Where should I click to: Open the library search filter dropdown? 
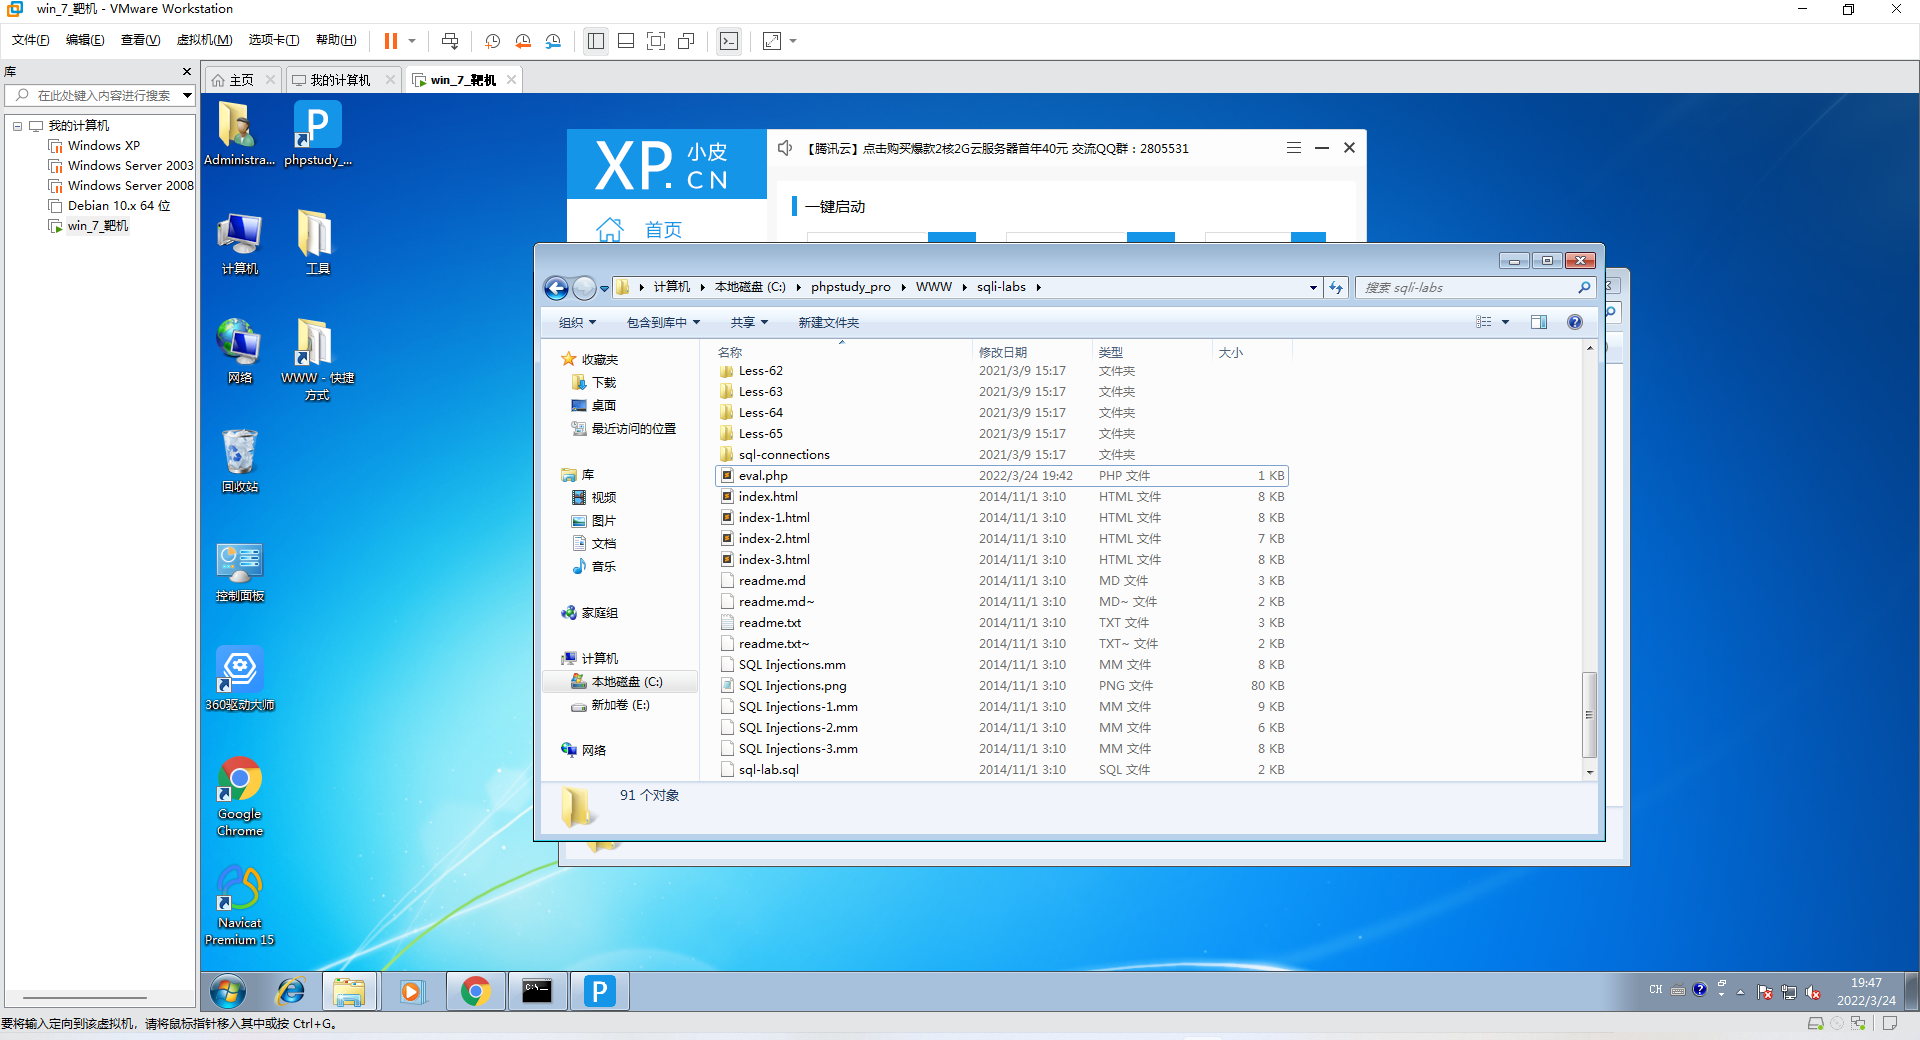tap(187, 95)
